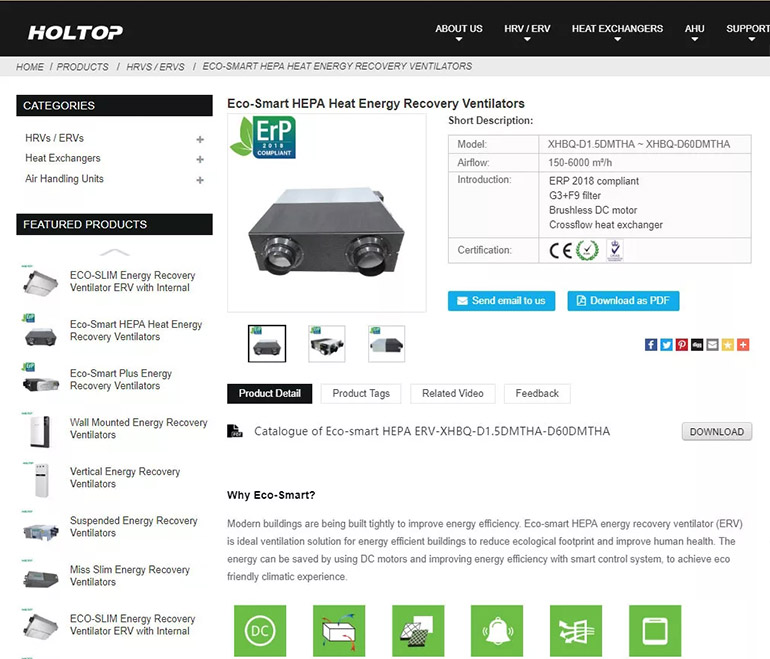The width and height of the screenshot is (770, 659).
Task: Share page on Pinterest
Action: pyautogui.click(x=682, y=345)
